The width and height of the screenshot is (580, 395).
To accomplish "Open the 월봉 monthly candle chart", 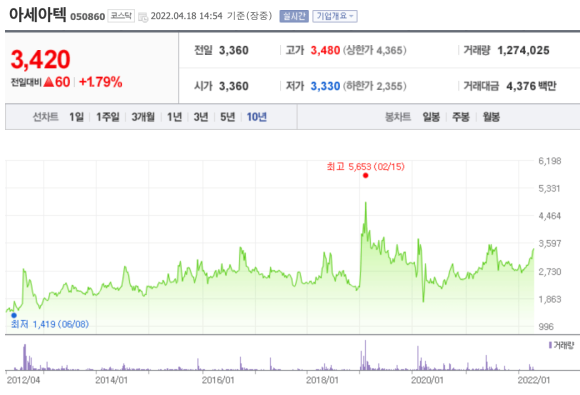I will click(491, 117).
